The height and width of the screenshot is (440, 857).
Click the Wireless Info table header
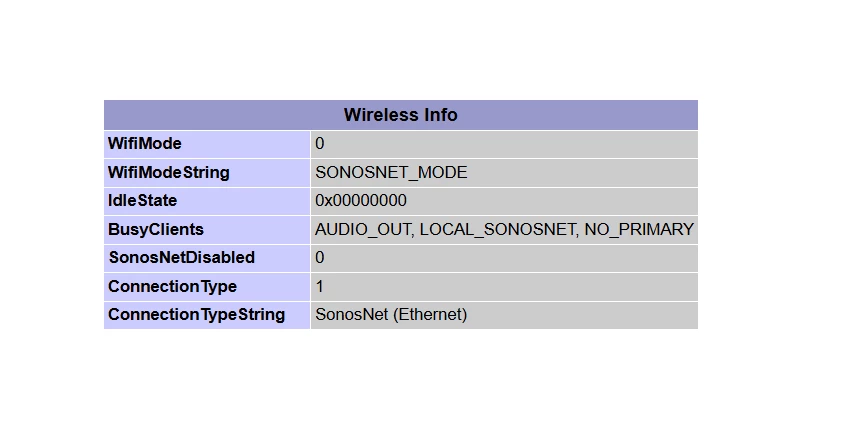coord(400,115)
